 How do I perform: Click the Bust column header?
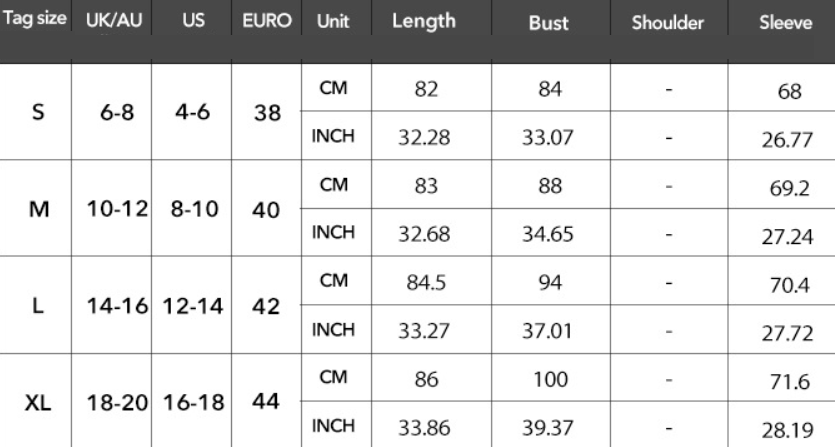coord(548,24)
